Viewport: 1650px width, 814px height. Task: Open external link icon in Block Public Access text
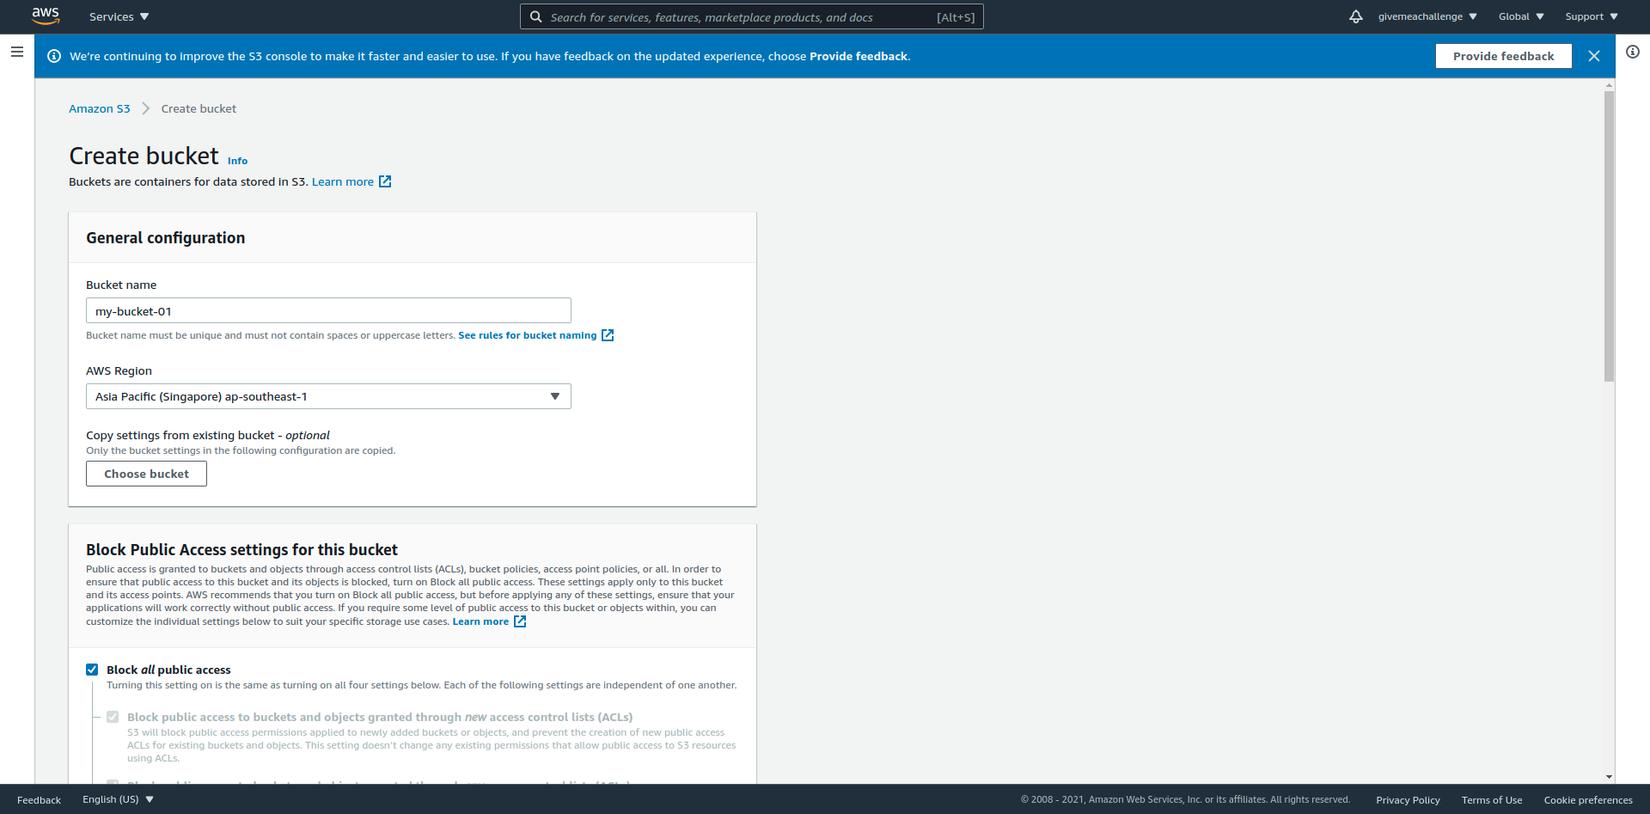(x=520, y=621)
